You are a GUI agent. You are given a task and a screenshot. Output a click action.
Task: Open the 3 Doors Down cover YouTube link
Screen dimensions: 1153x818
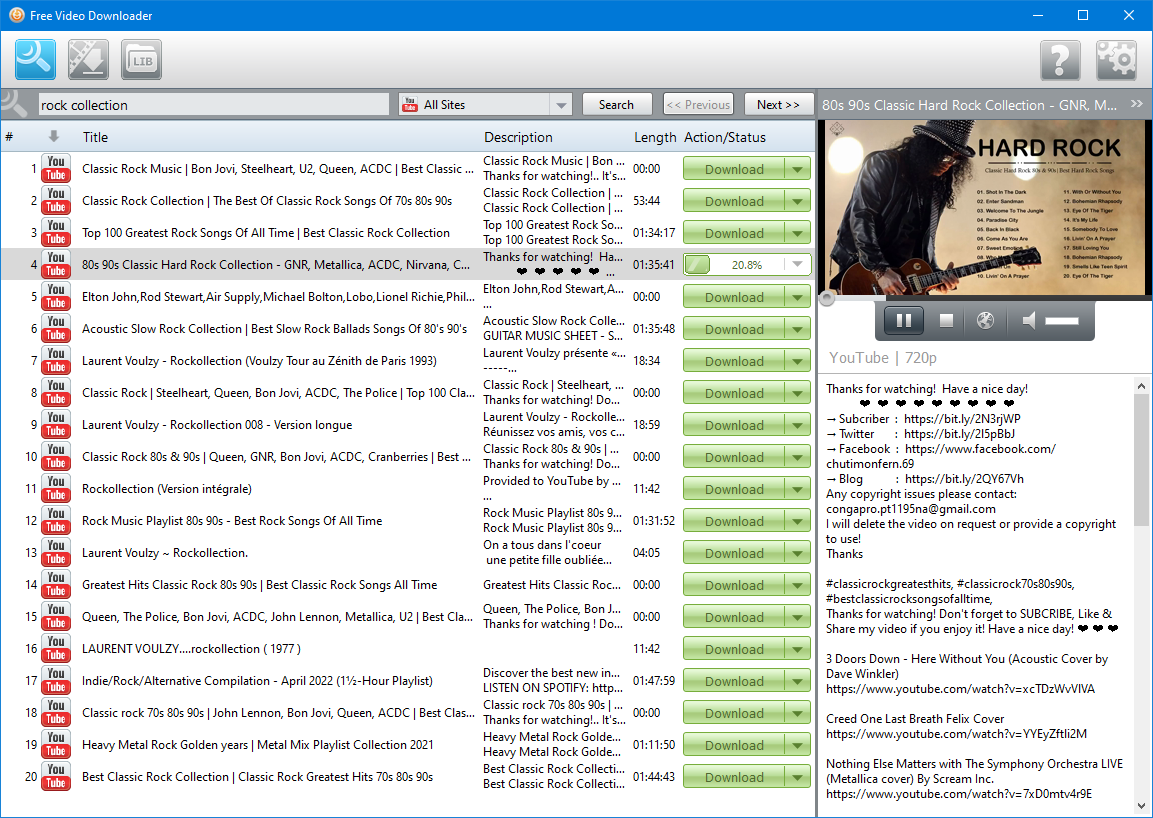[960, 689]
